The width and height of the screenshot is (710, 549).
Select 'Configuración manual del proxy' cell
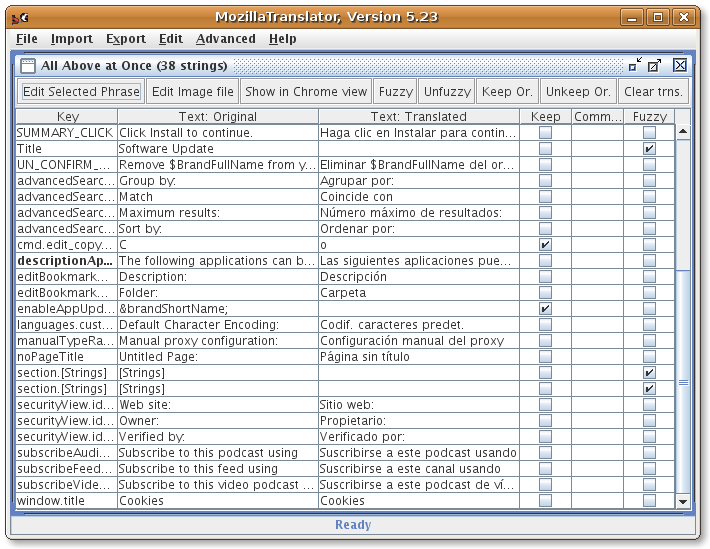tap(419, 341)
